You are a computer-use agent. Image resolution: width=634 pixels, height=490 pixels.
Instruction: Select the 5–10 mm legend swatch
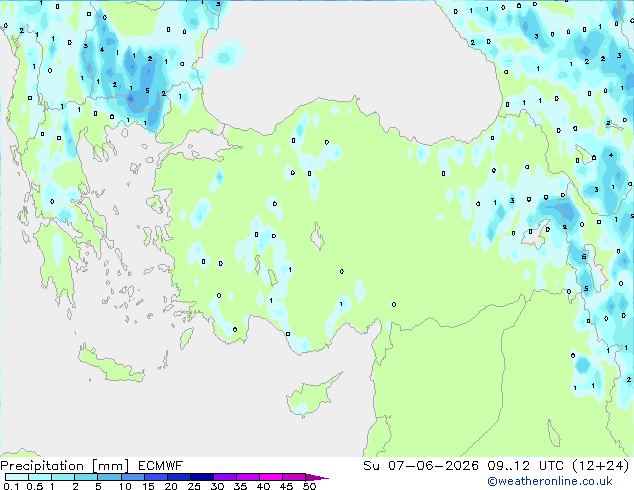coord(109,477)
